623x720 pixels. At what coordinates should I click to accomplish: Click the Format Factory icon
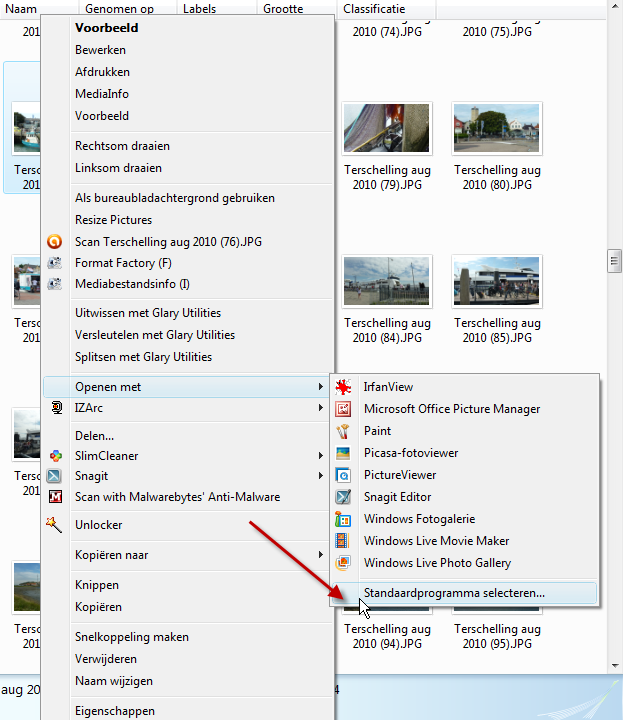coord(55,263)
